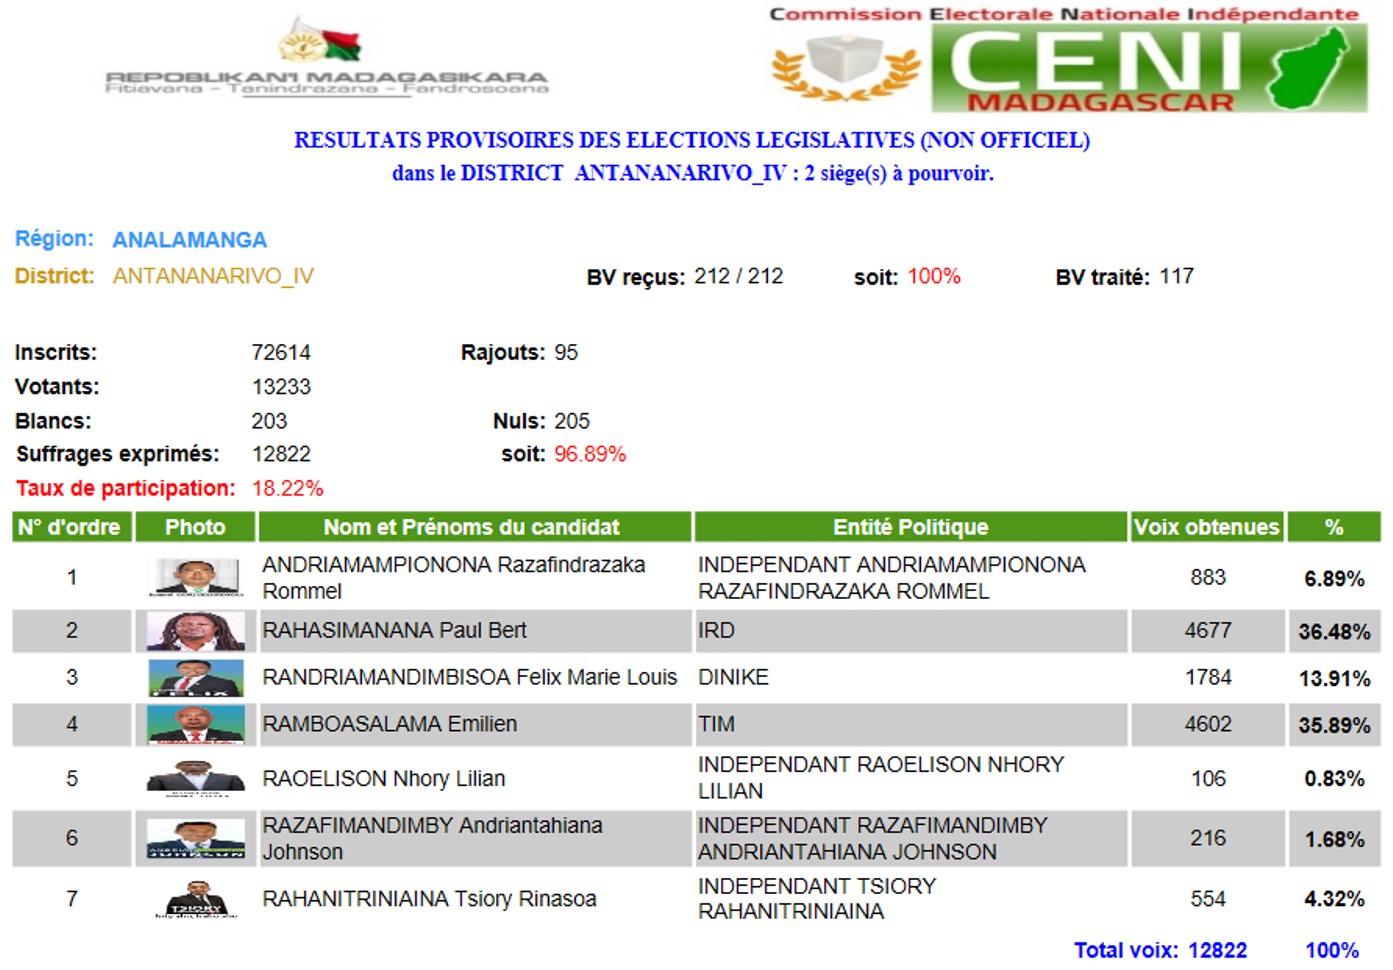Click the percentage cell 4.32%
Image resolution: width=1393 pixels, height=970 pixels.
tap(1334, 899)
